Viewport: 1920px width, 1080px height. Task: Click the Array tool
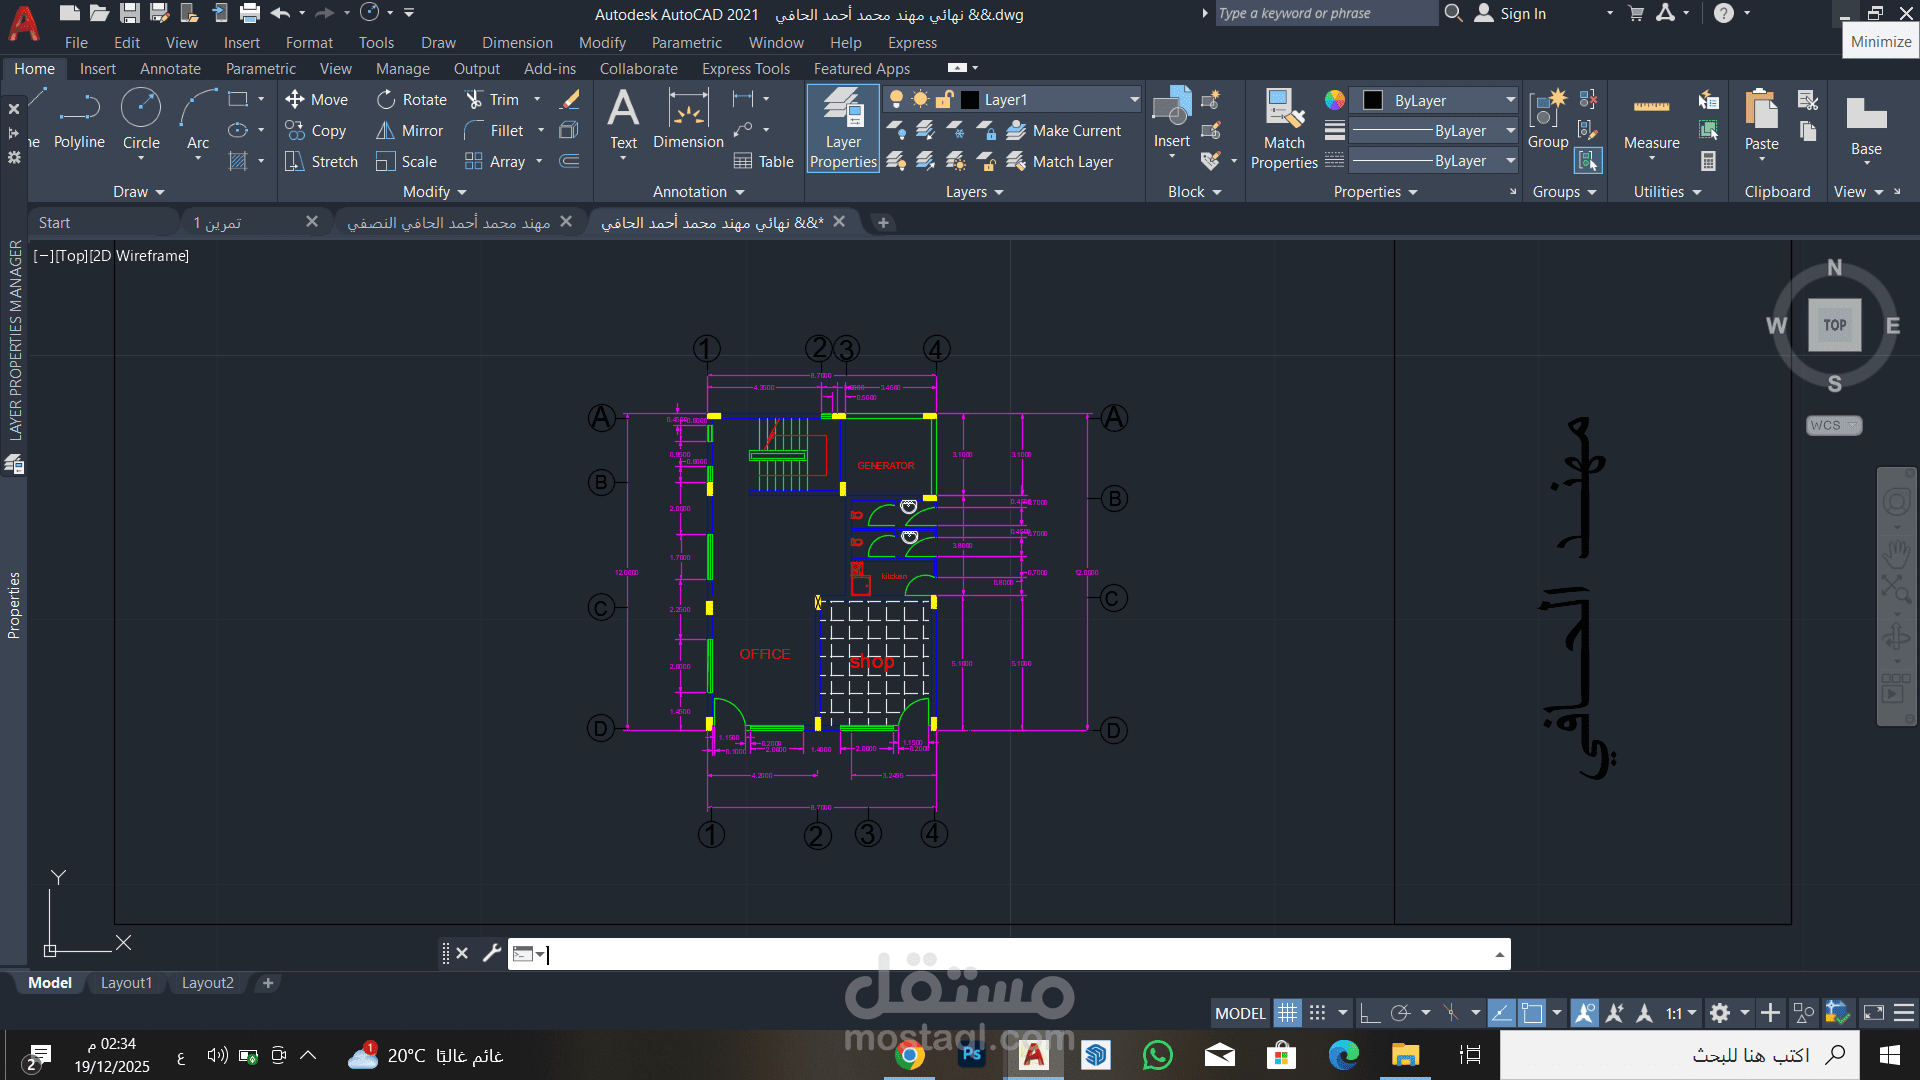point(495,162)
